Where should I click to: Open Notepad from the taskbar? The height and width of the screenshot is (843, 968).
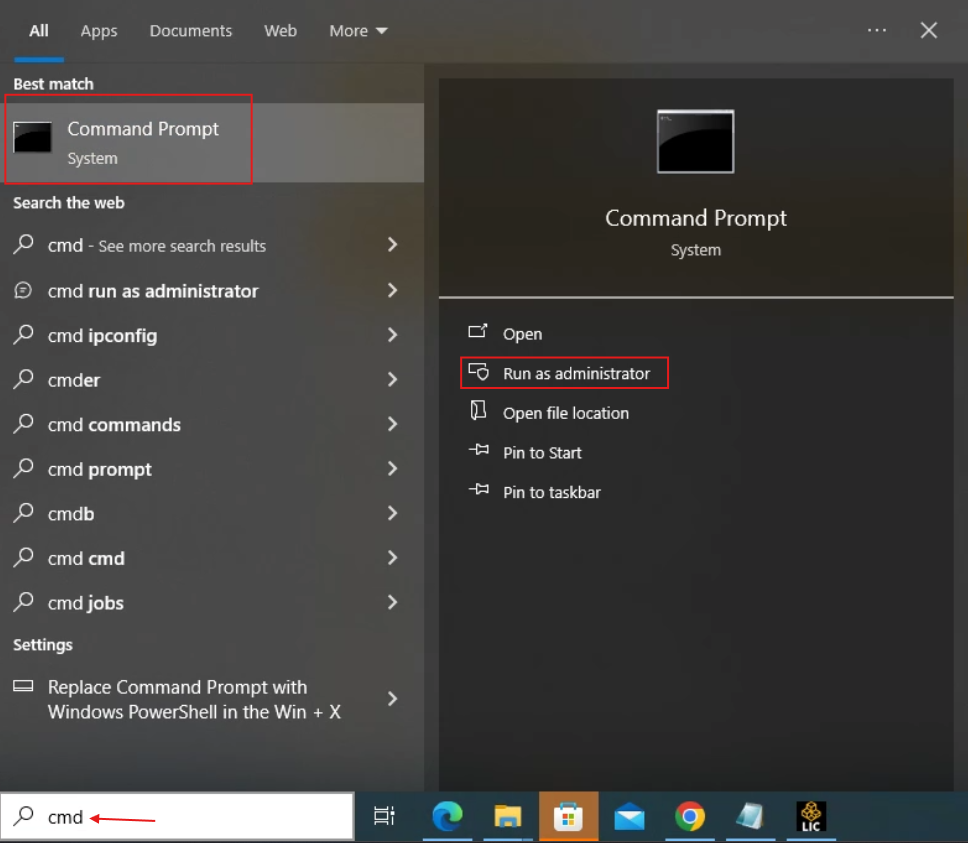(750, 817)
